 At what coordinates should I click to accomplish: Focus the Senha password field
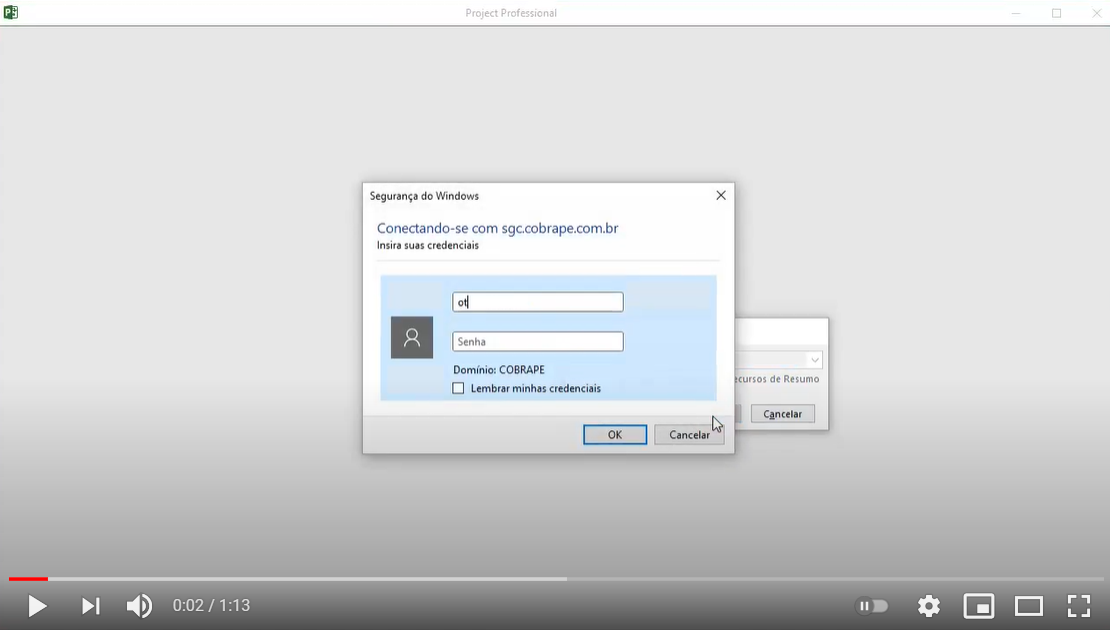point(538,342)
